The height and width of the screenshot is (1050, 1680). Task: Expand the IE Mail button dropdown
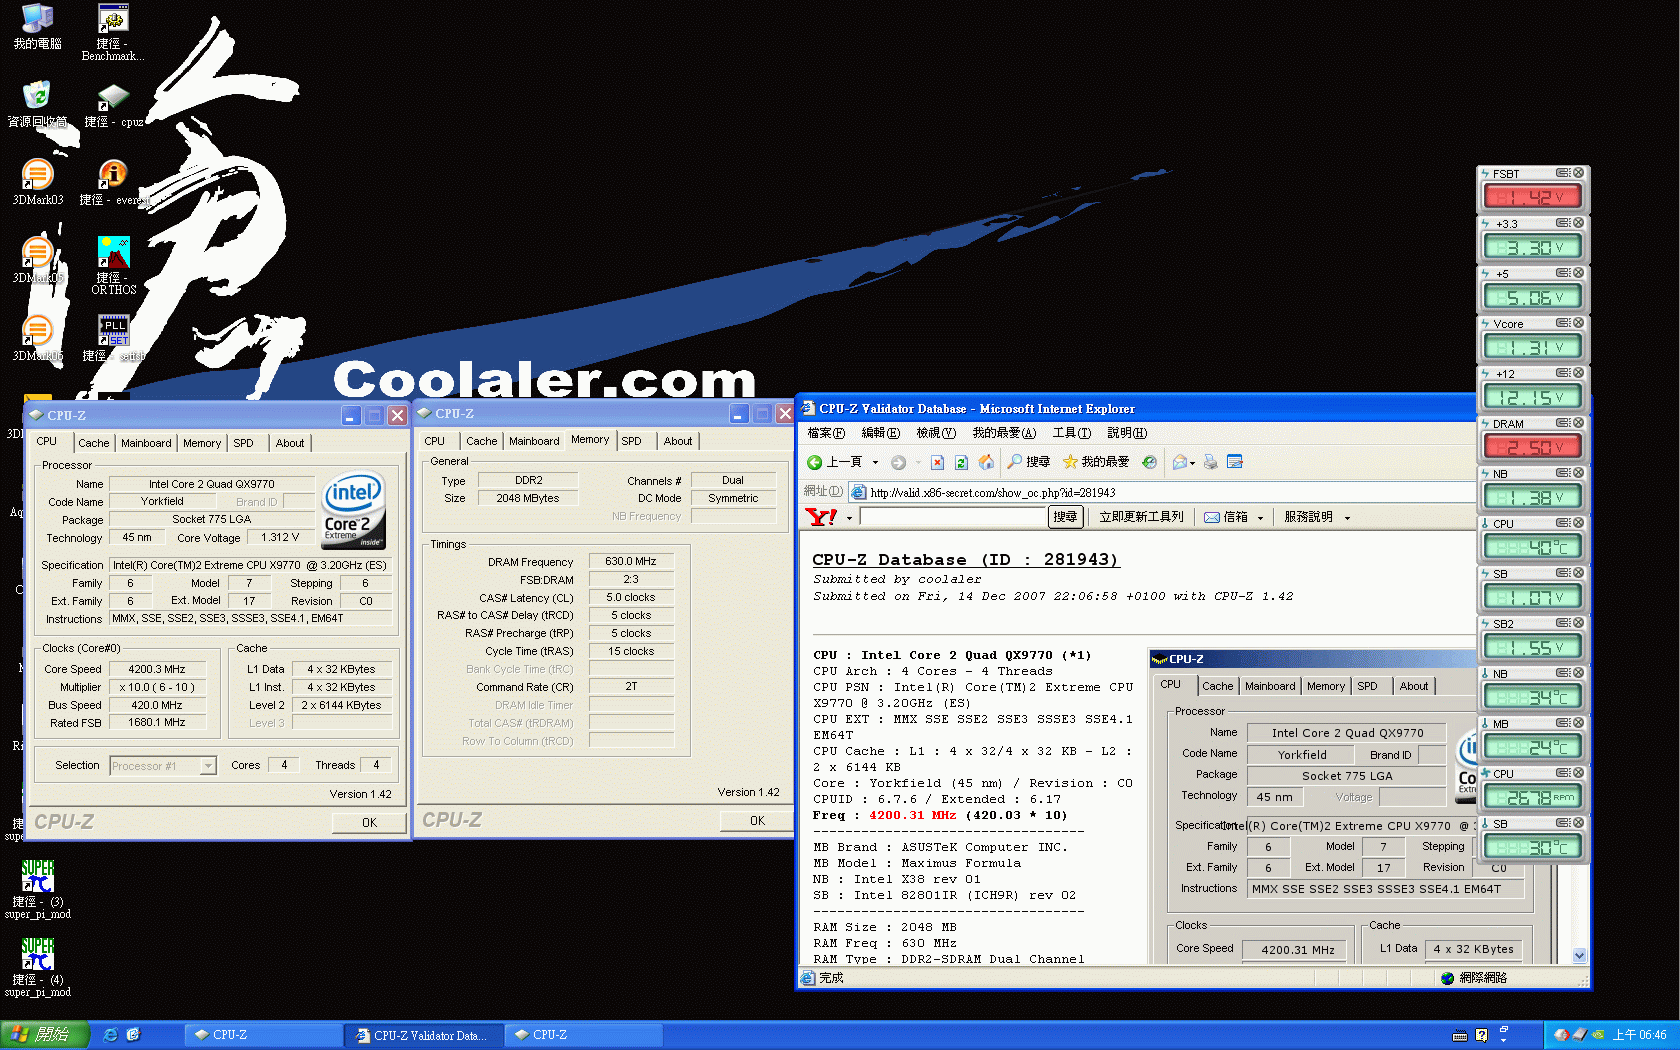click(x=1192, y=462)
